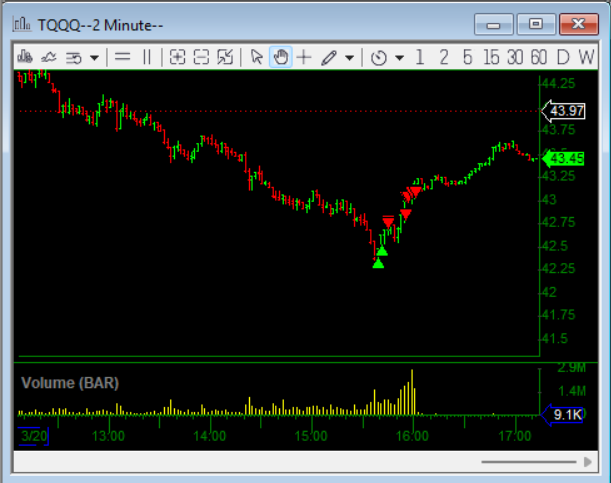Click the 44.25 price axis label
611x483 pixels.
coord(558,83)
